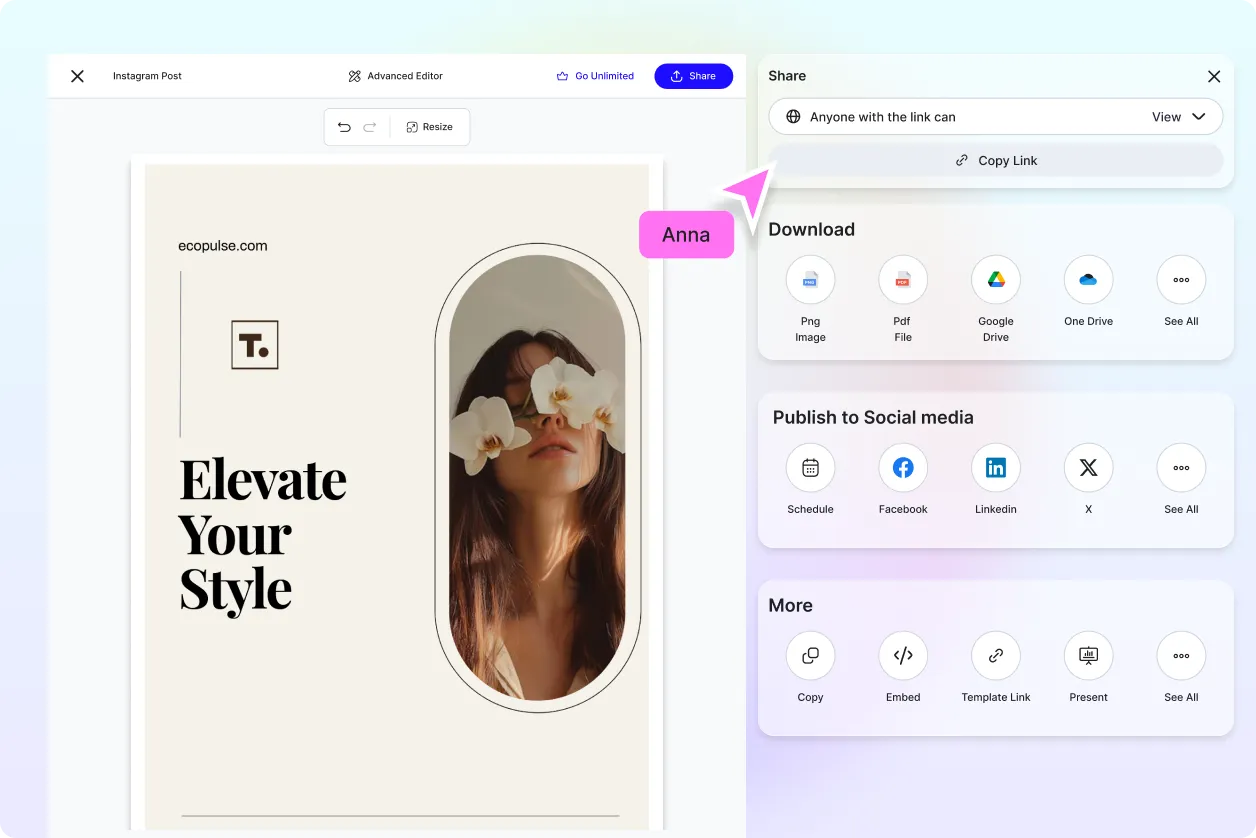
Task: Save to One Drive
Action: pos(1088,280)
